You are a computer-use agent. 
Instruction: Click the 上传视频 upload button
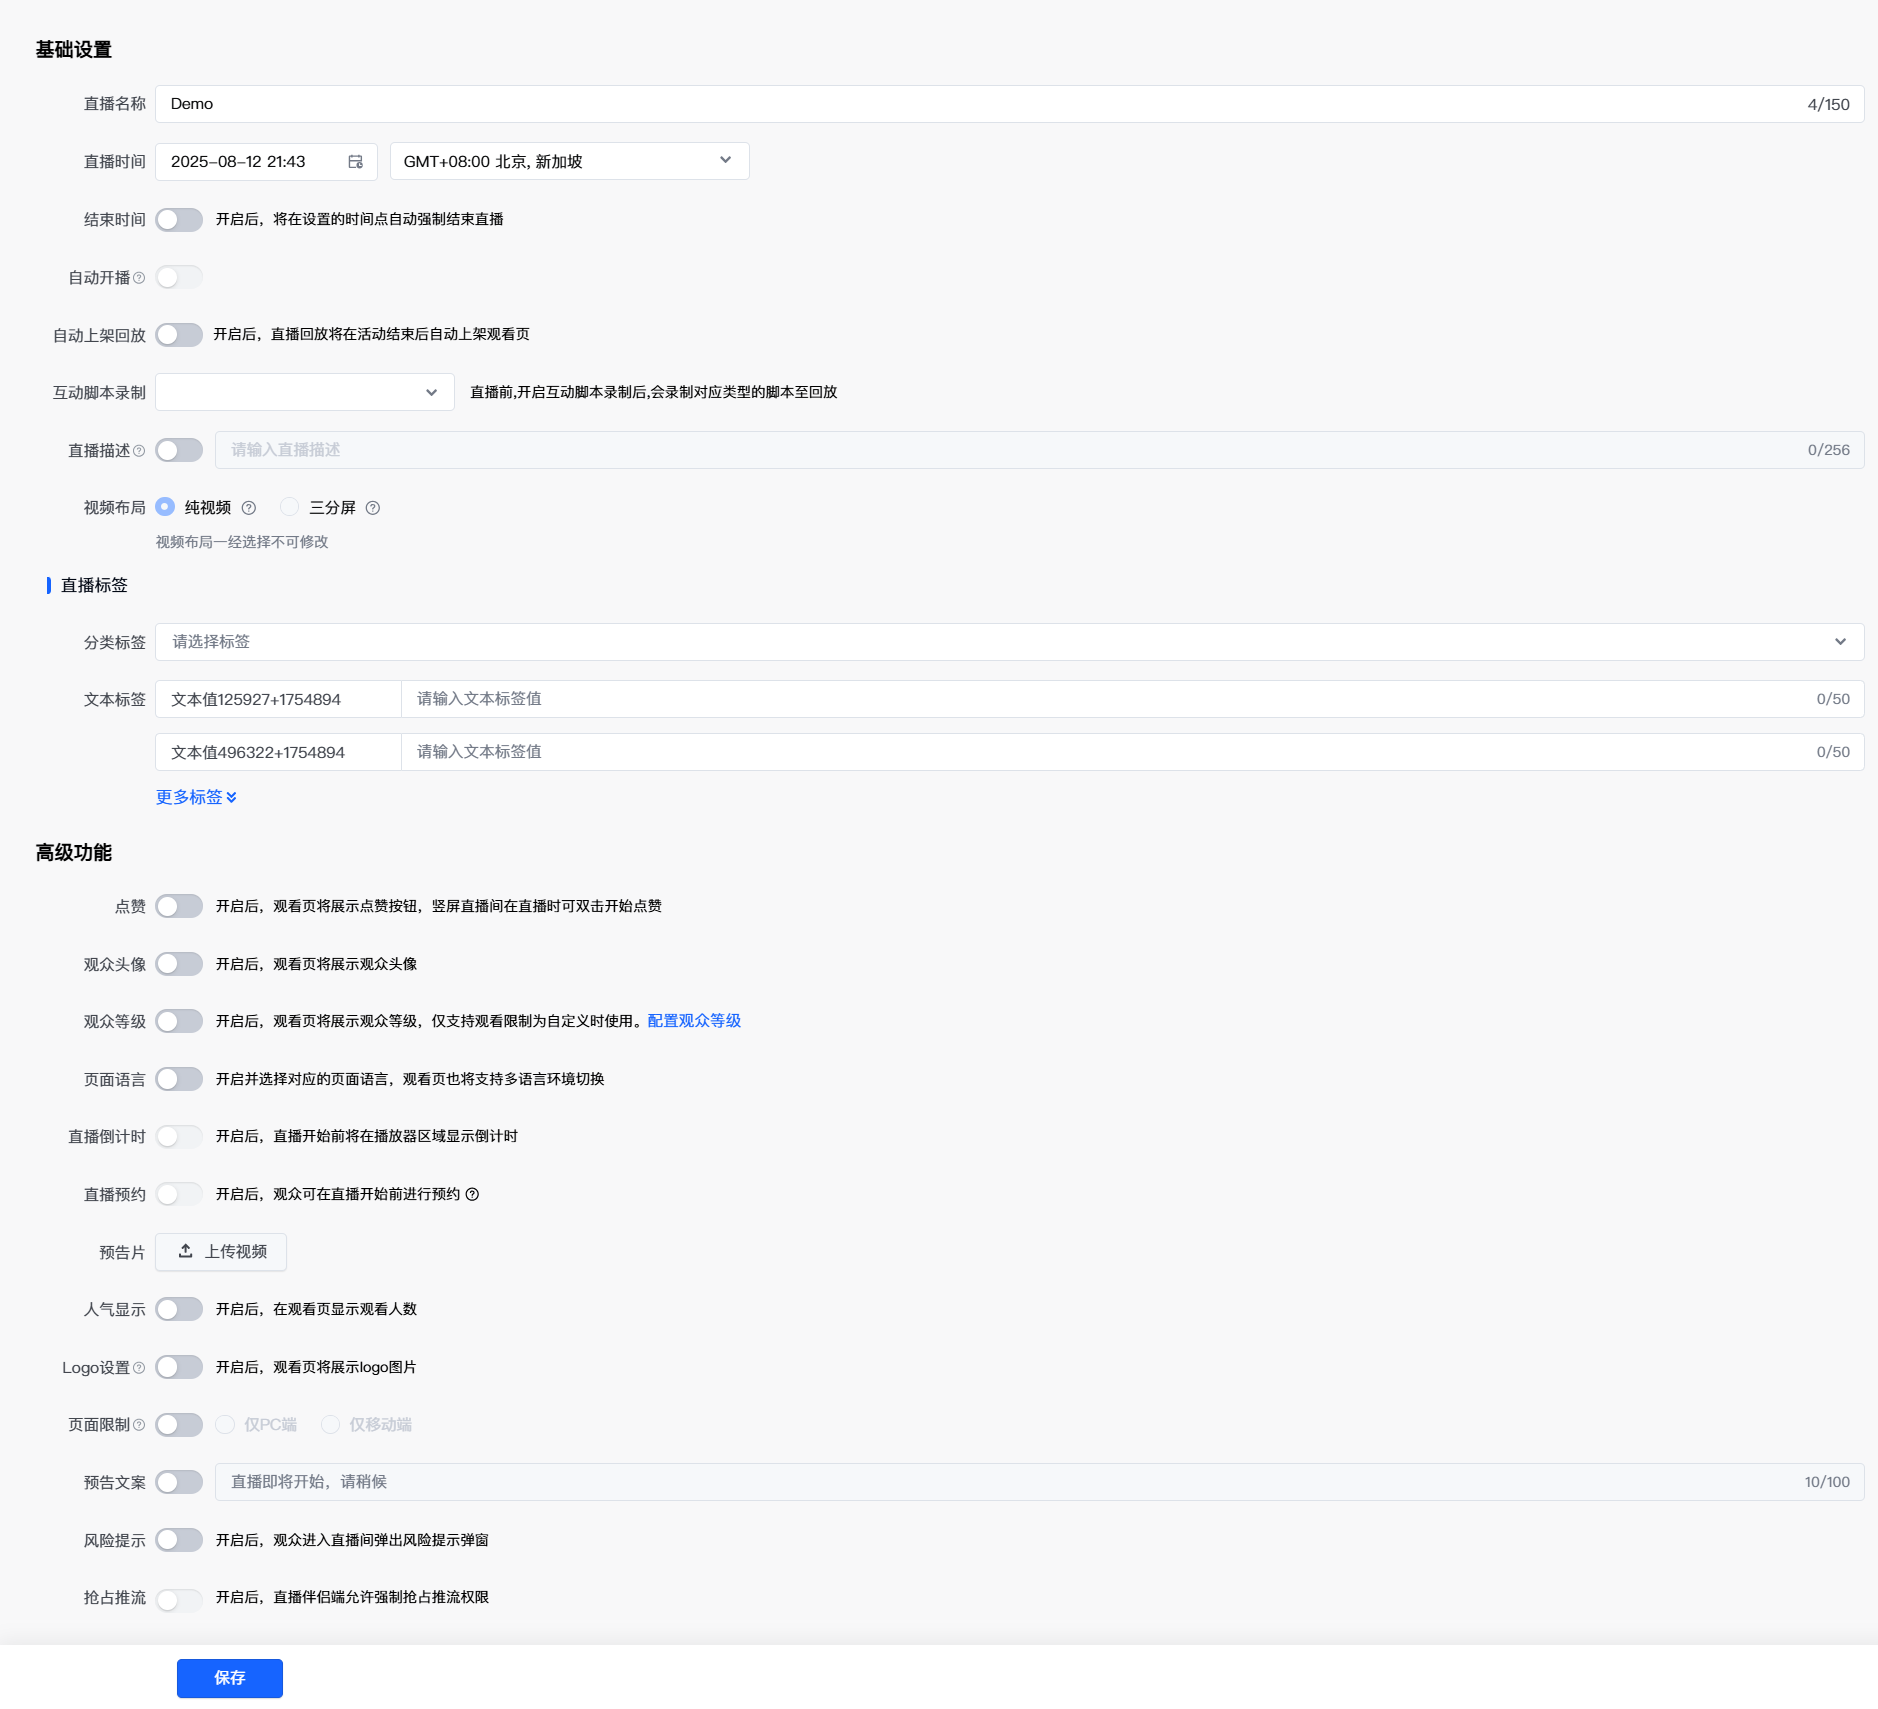(x=221, y=1252)
